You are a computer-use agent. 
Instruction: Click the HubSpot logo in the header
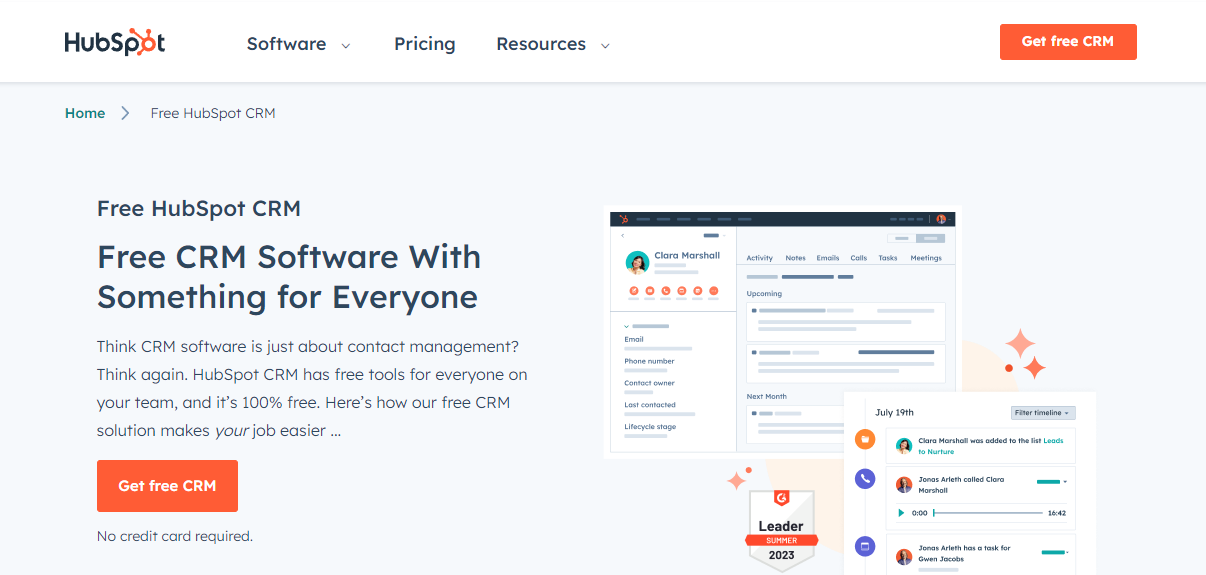[x=115, y=42]
